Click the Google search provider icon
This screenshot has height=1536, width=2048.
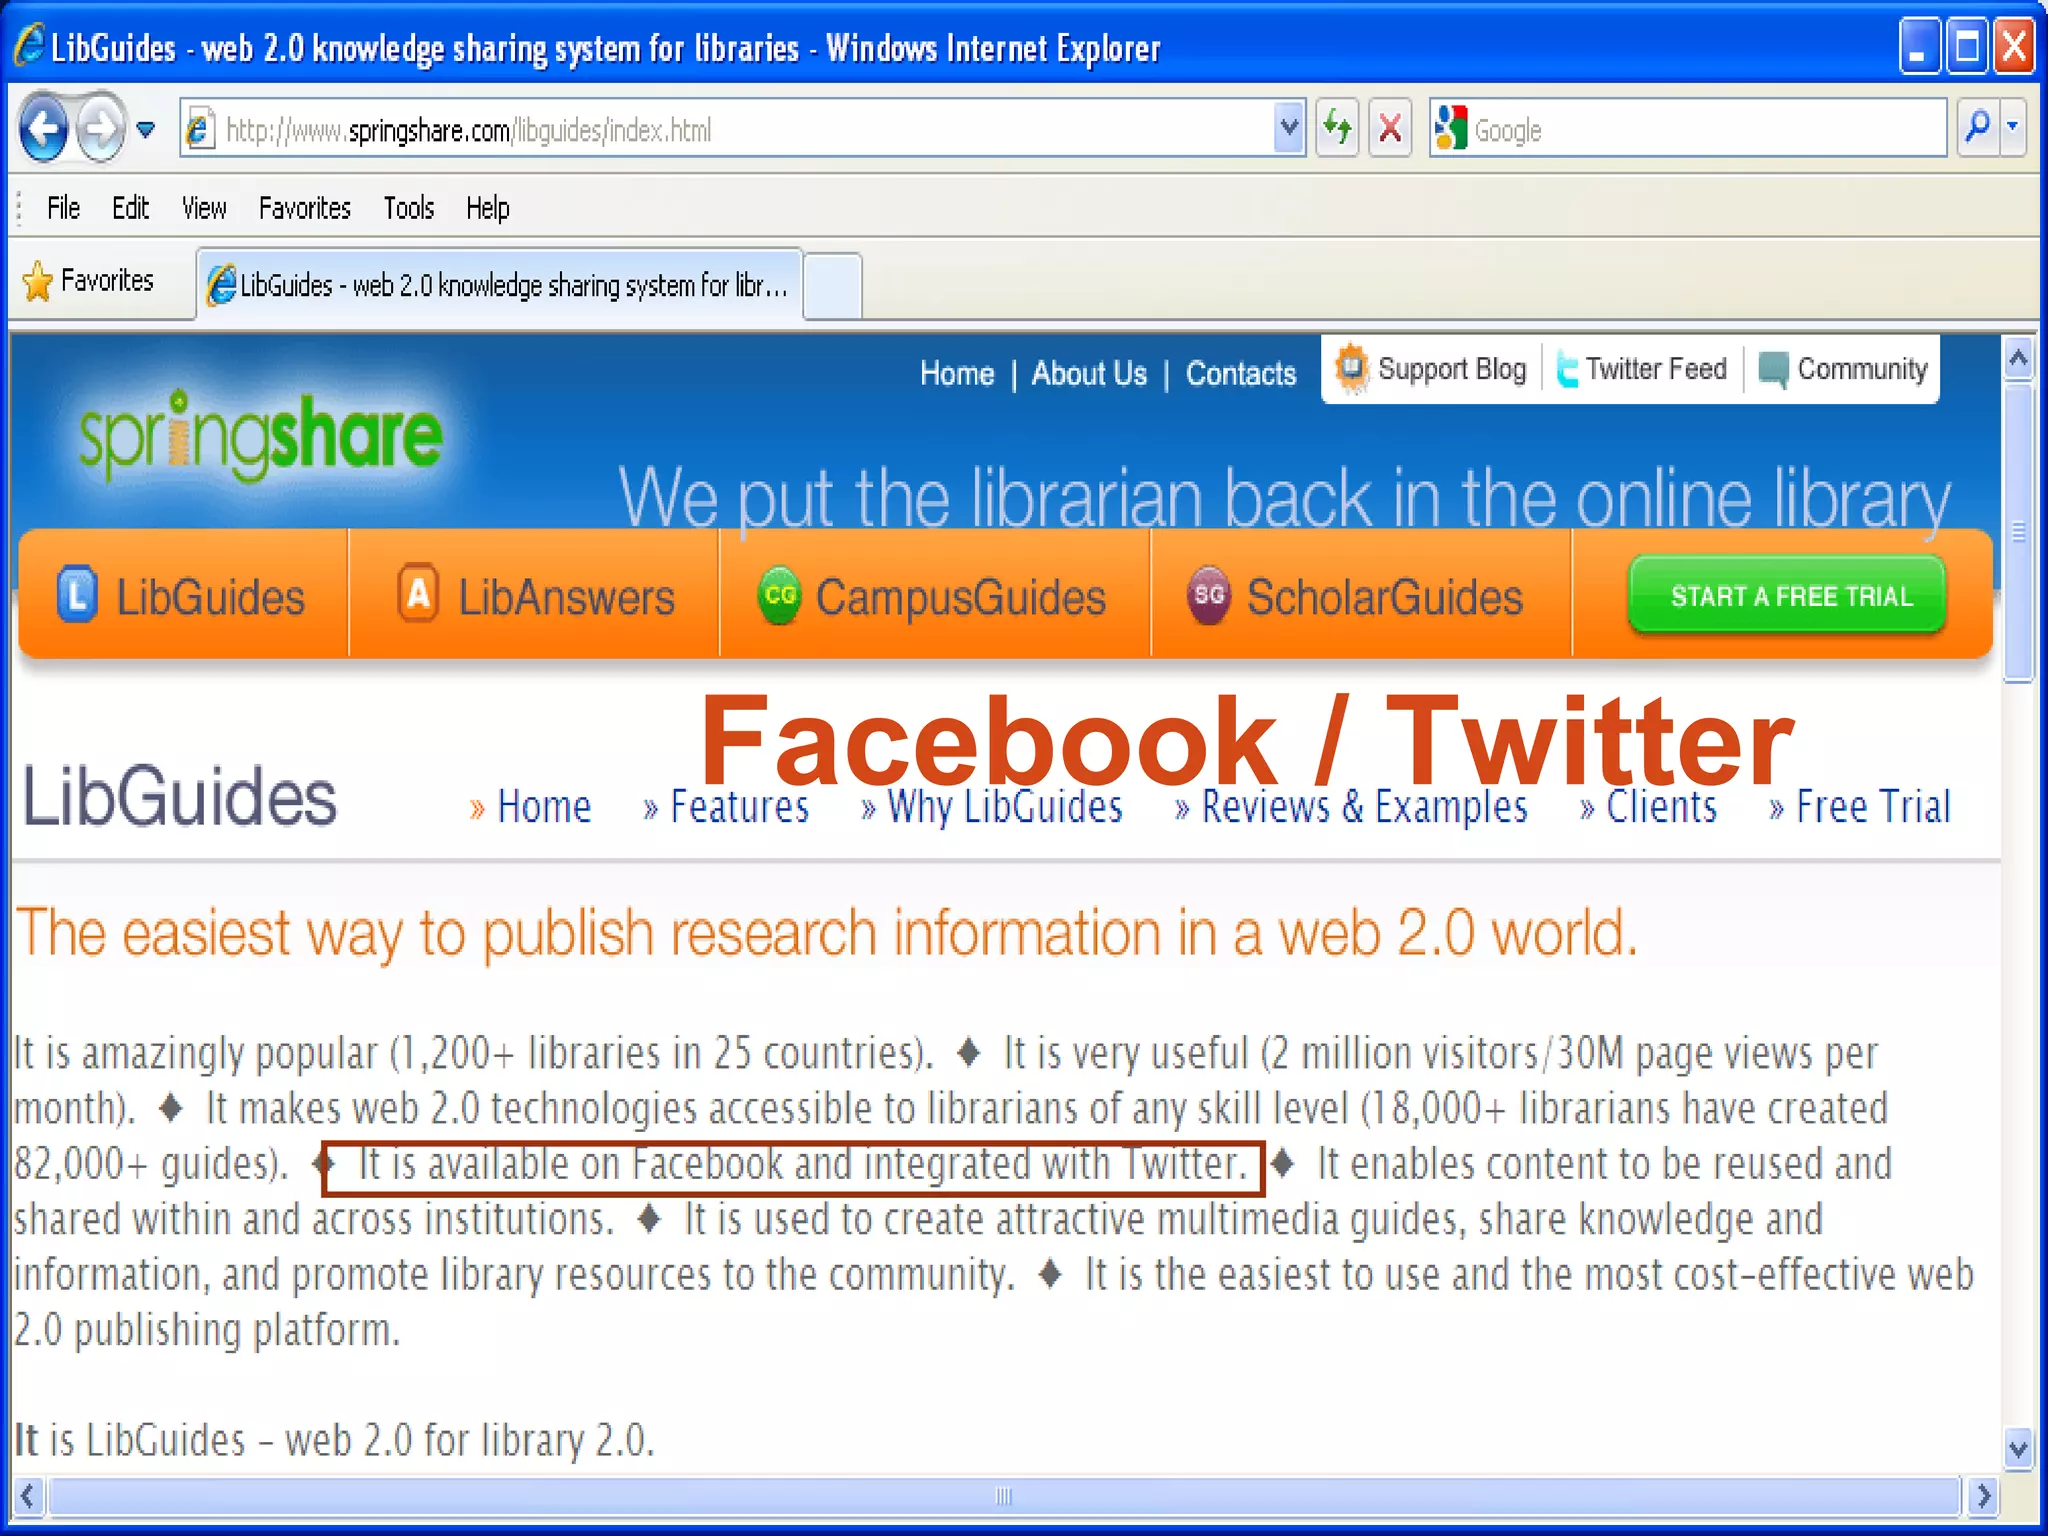(x=1450, y=128)
